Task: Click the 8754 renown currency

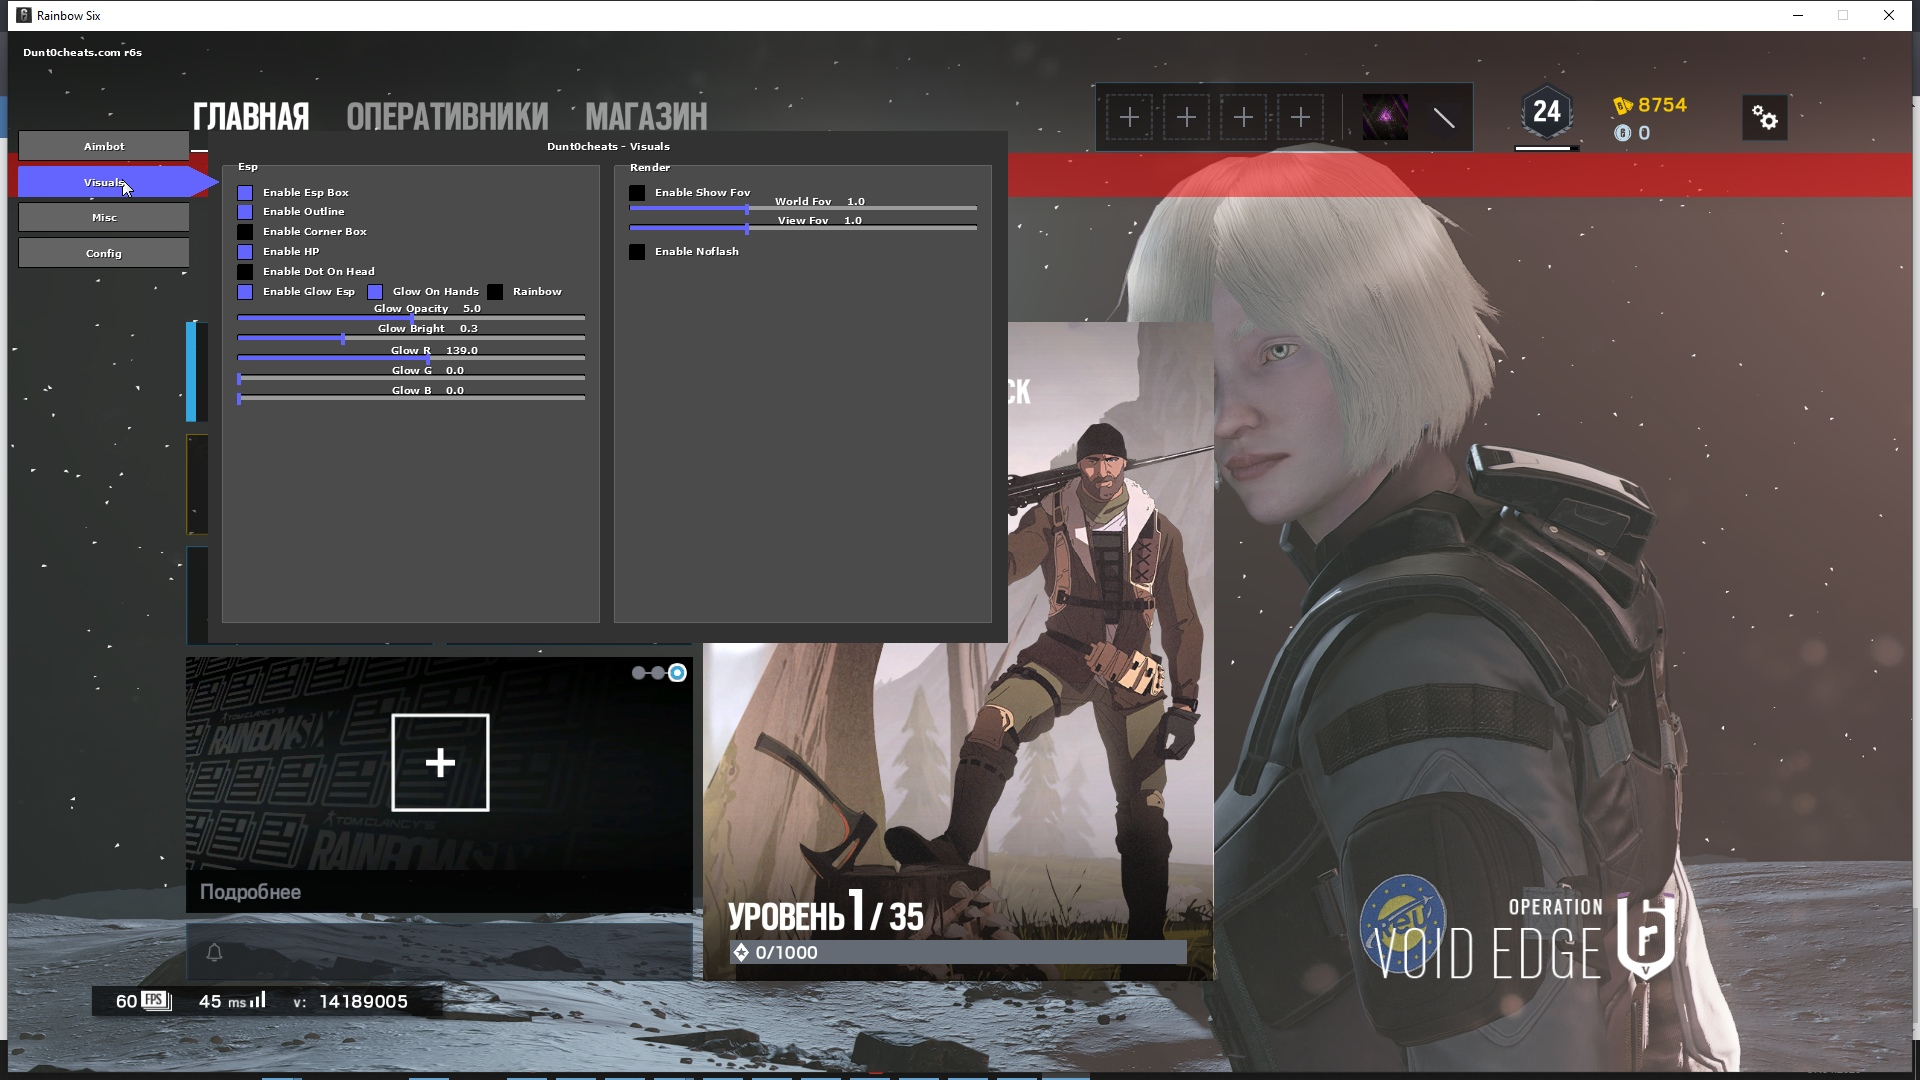Action: (x=1650, y=105)
